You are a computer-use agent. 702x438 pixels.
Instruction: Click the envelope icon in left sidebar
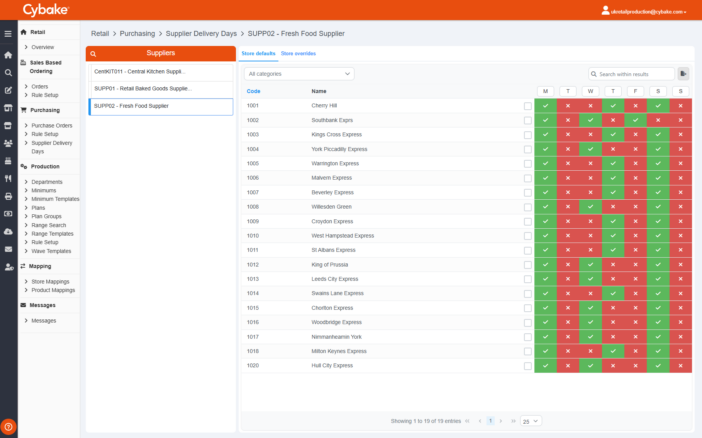[x=8, y=249]
